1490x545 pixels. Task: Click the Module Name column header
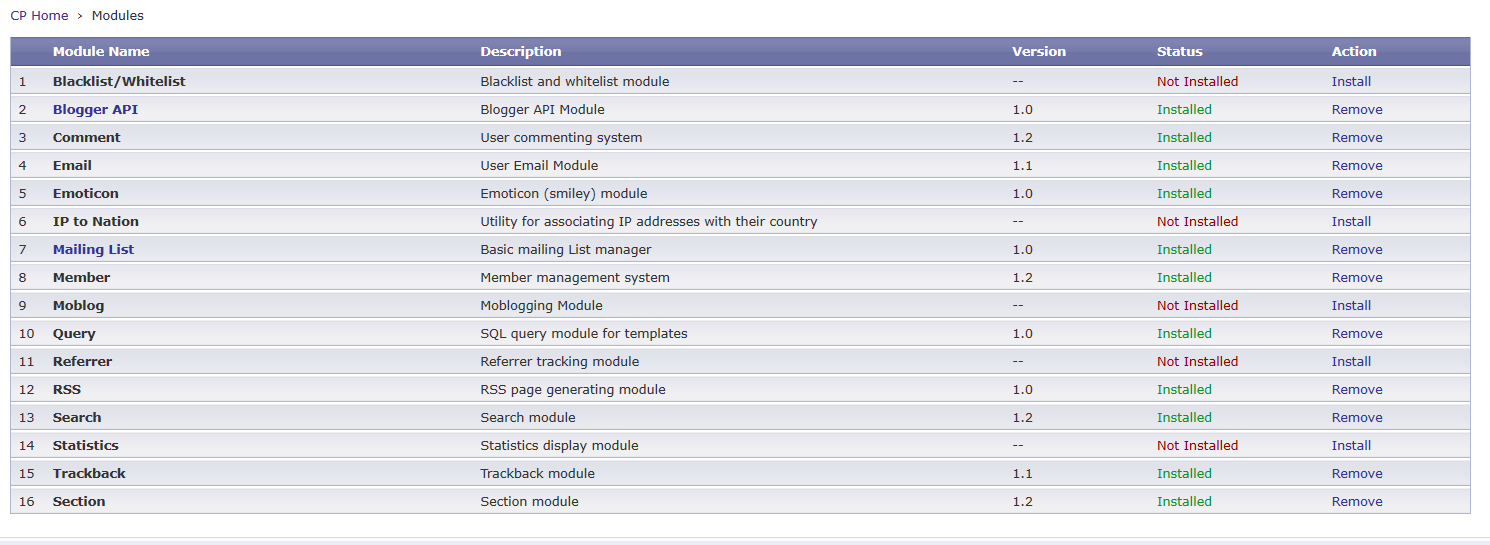click(x=101, y=51)
